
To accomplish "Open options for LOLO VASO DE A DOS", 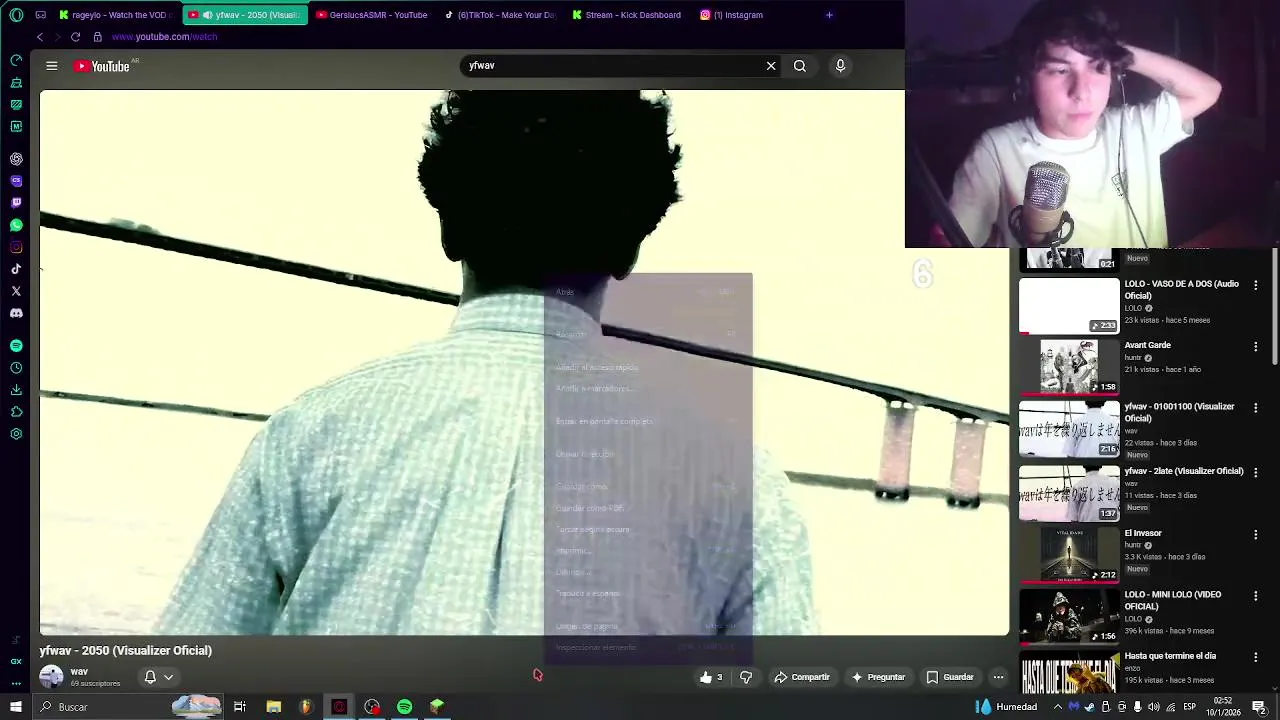I will (x=1256, y=285).
